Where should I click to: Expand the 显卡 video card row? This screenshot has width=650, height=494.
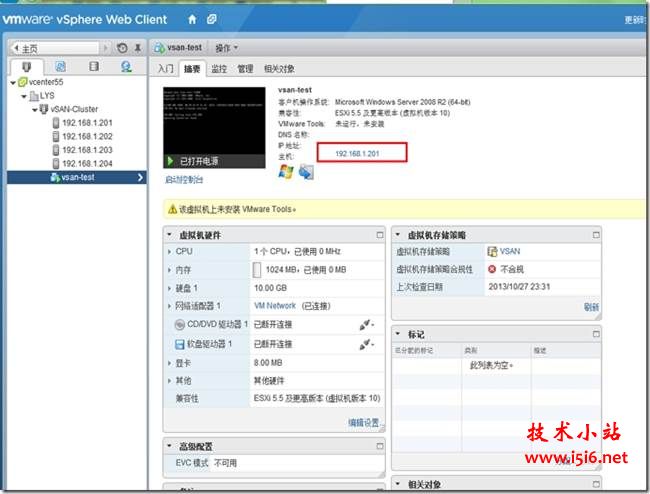169,363
